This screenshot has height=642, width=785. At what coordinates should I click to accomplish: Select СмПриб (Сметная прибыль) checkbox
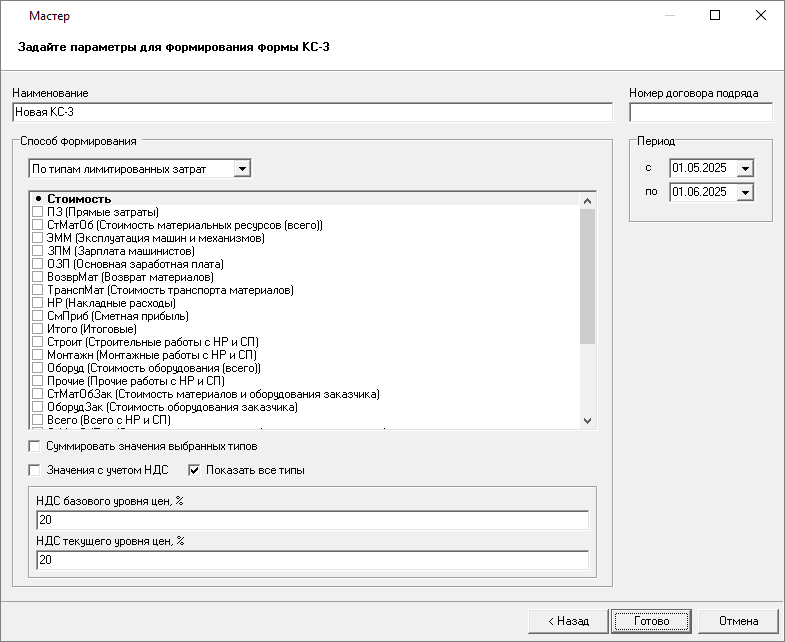tap(38, 316)
